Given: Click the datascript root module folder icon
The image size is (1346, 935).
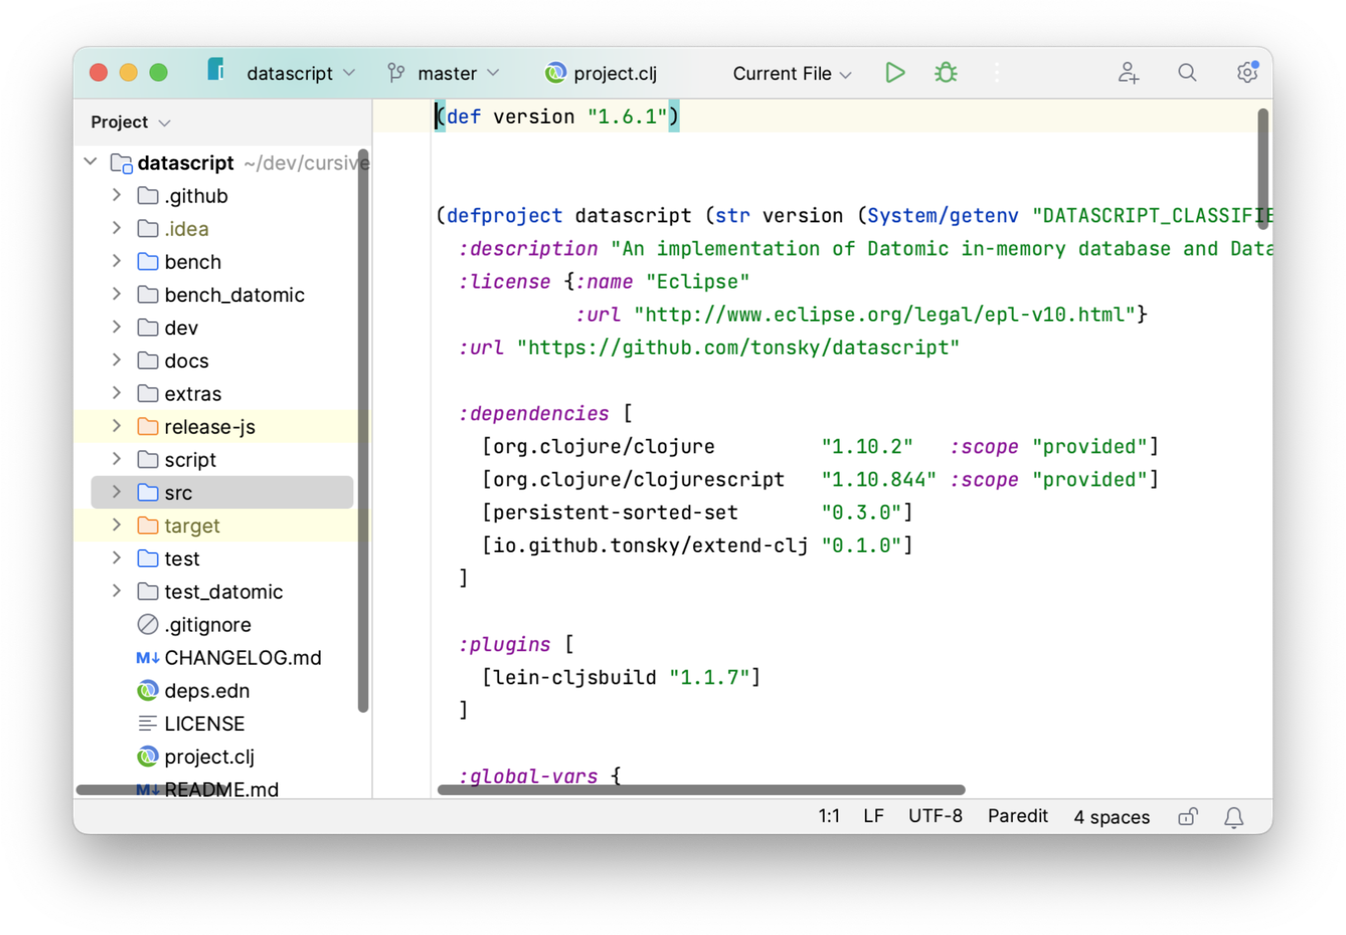Looking at the screenshot, I should coord(121,162).
